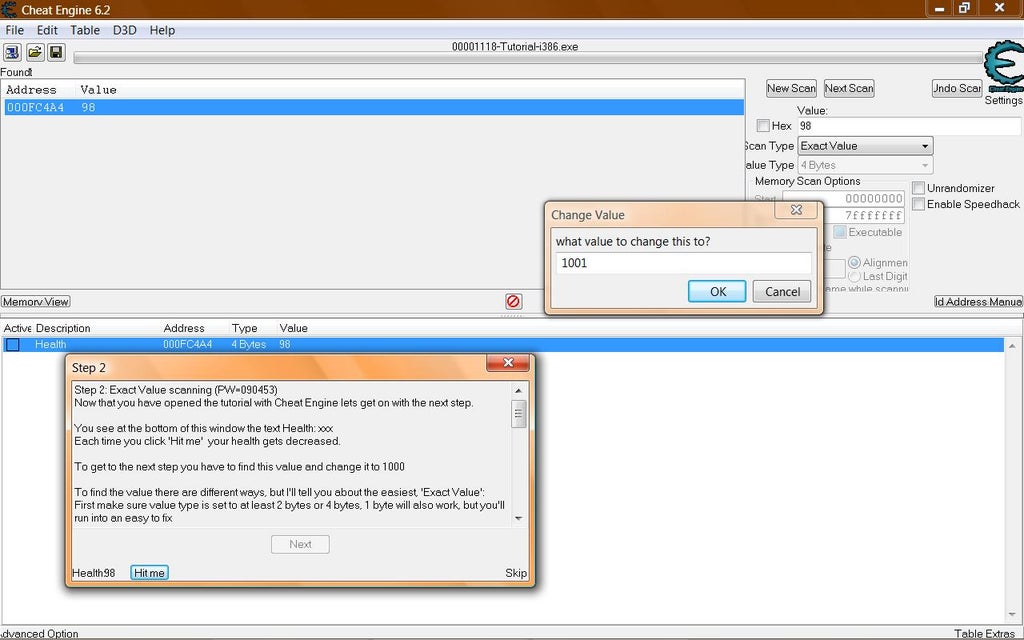The height and width of the screenshot is (640, 1024).
Task: Click the open folder toolbar icon
Action: pos(35,52)
